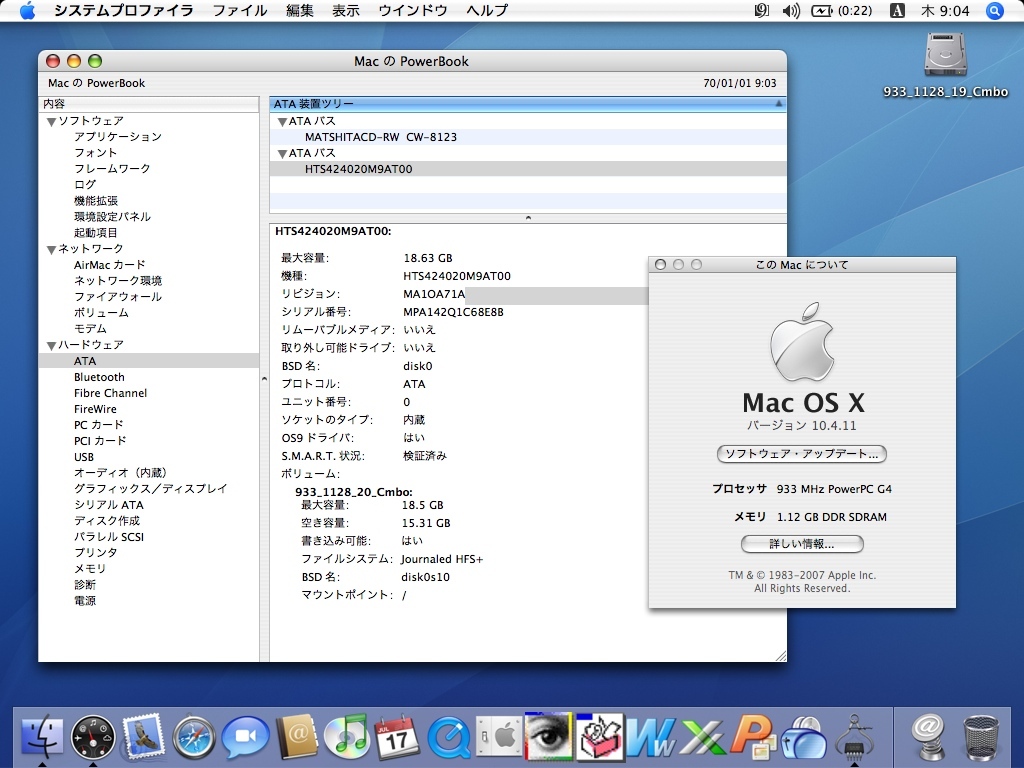
Task: Collapse the ハードウェア category triangle
Action: coord(51,345)
